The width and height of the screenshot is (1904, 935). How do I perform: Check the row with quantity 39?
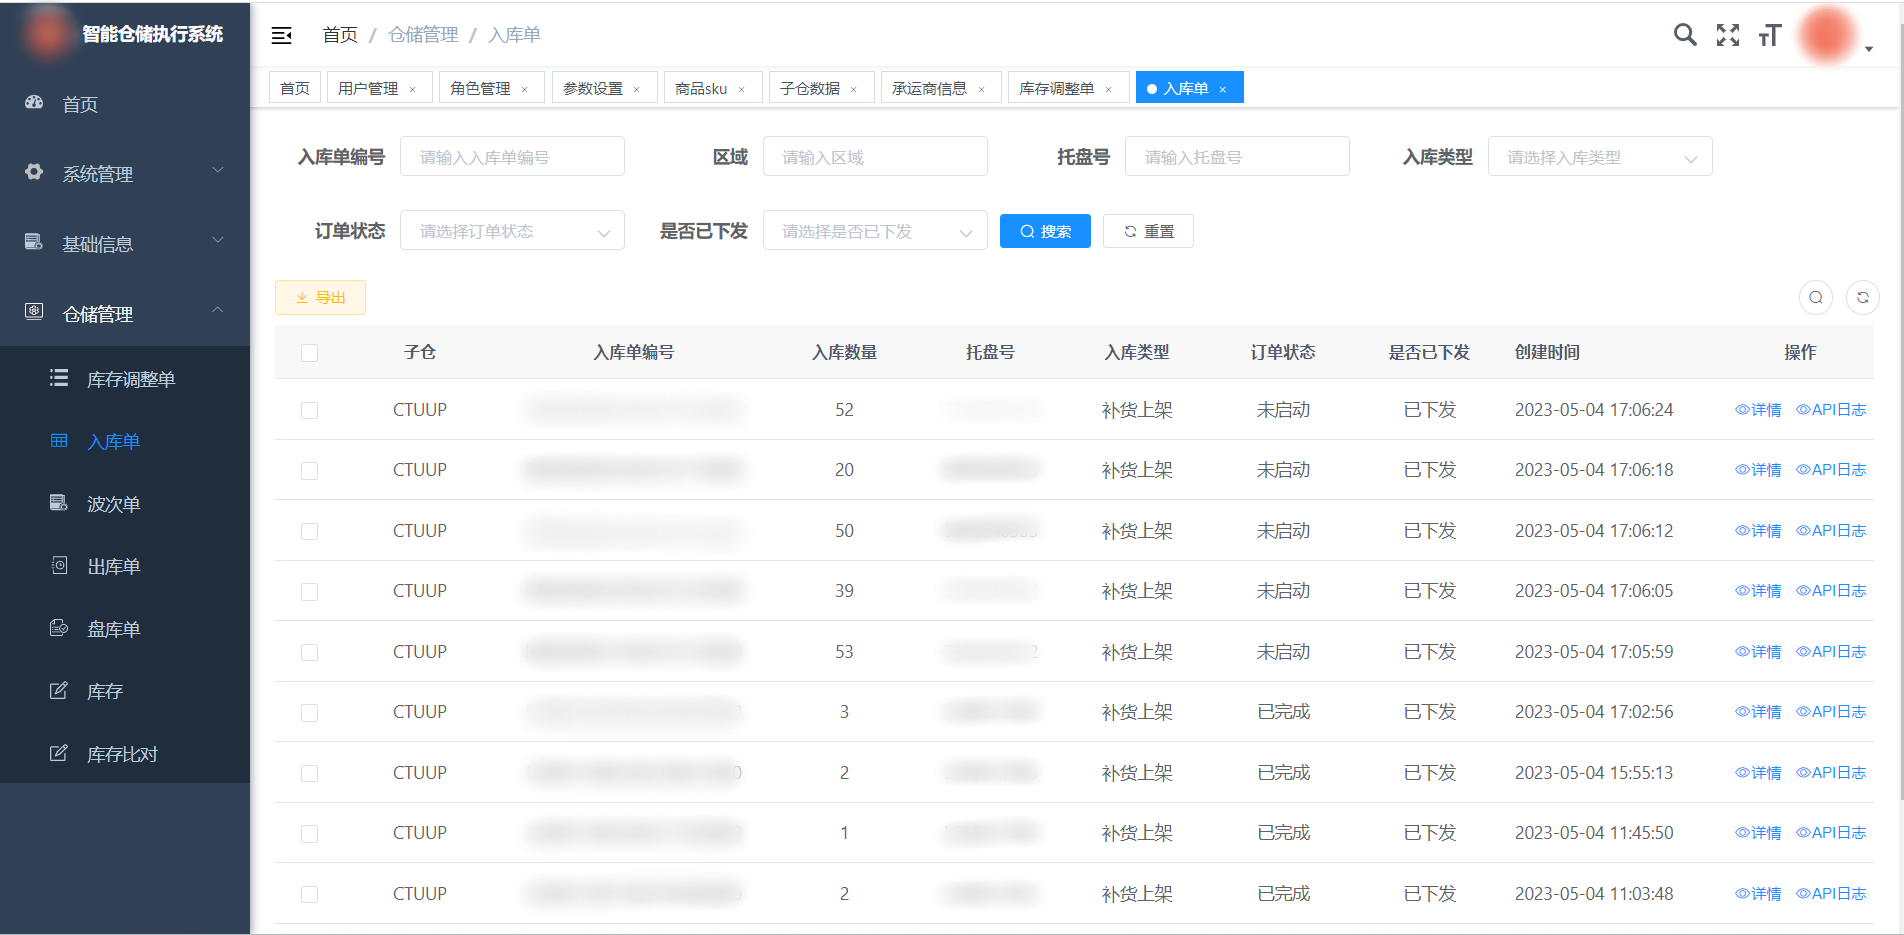click(310, 591)
